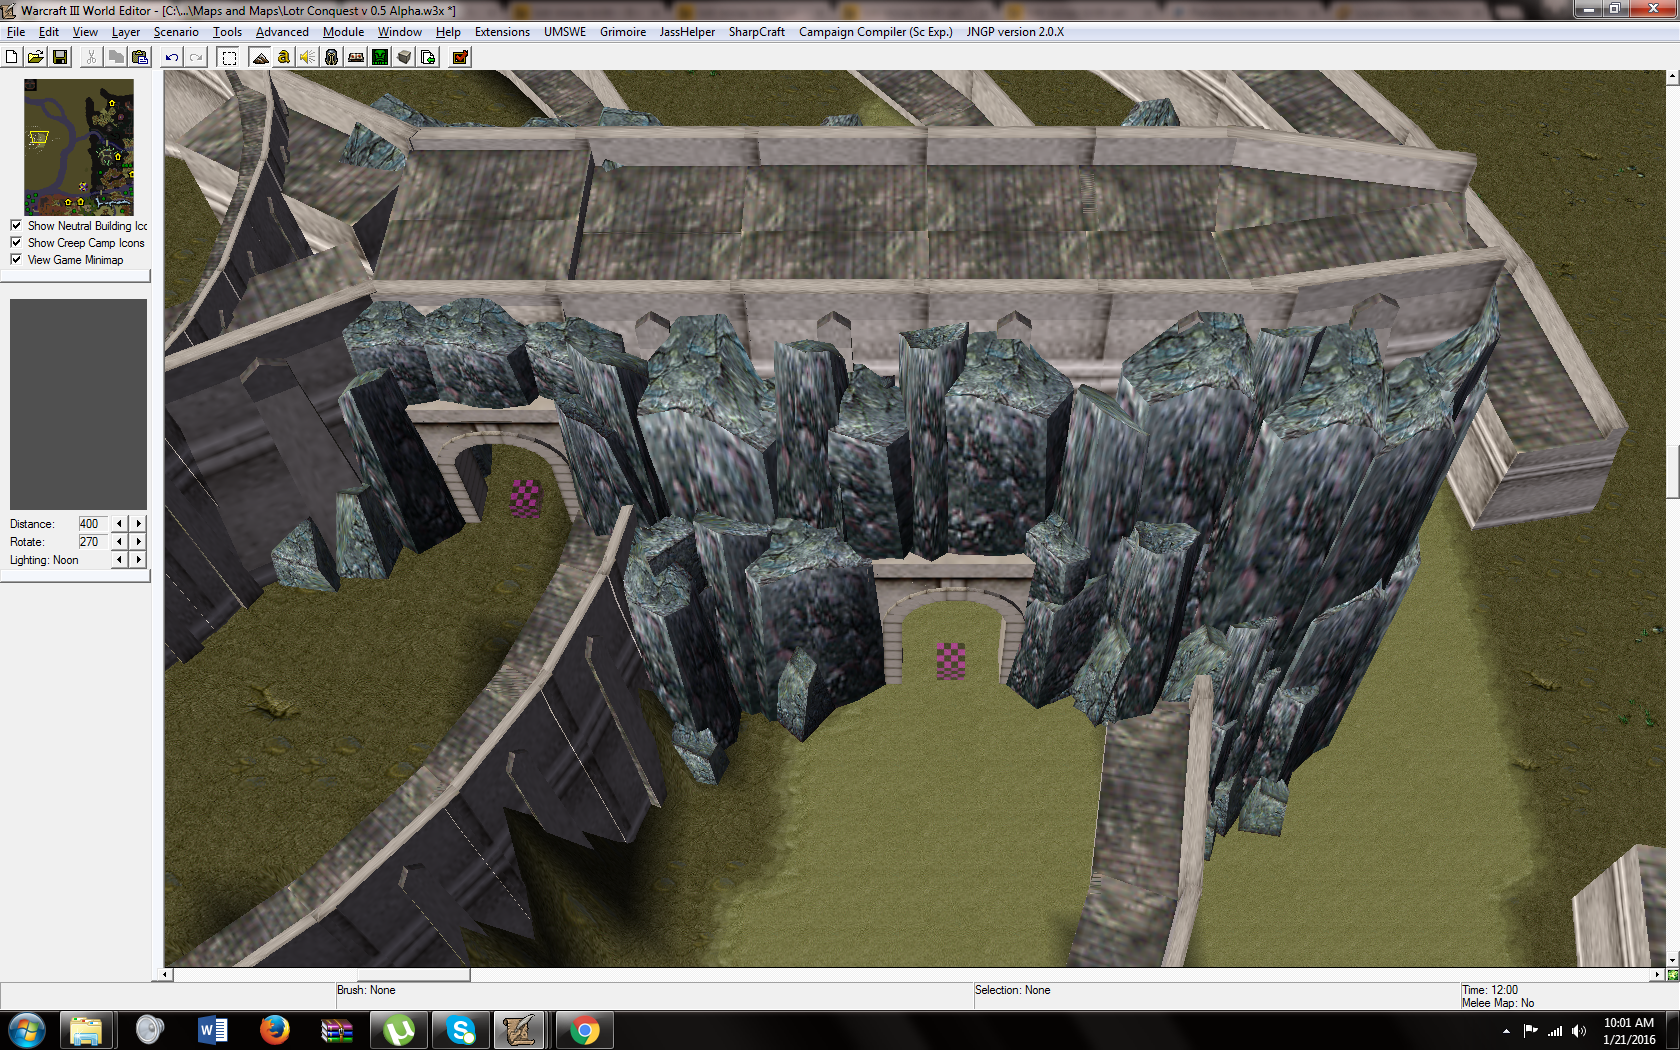Image resolution: width=1680 pixels, height=1050 pixels.
Task: Open the Advanced menu
Action: pos(282,32)
